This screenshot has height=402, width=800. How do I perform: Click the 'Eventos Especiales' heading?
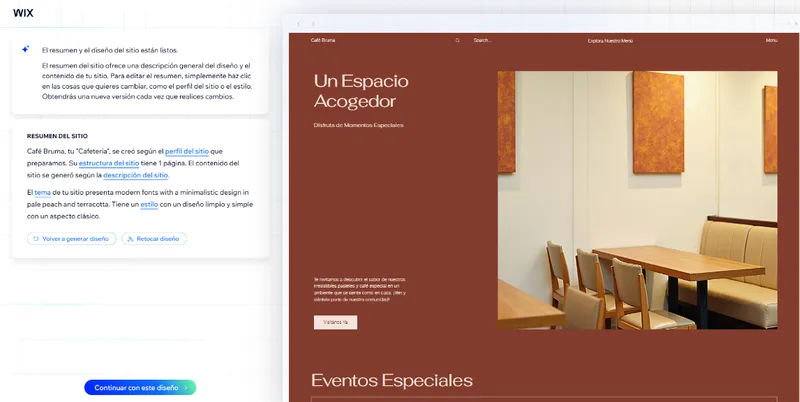point(392,381)
